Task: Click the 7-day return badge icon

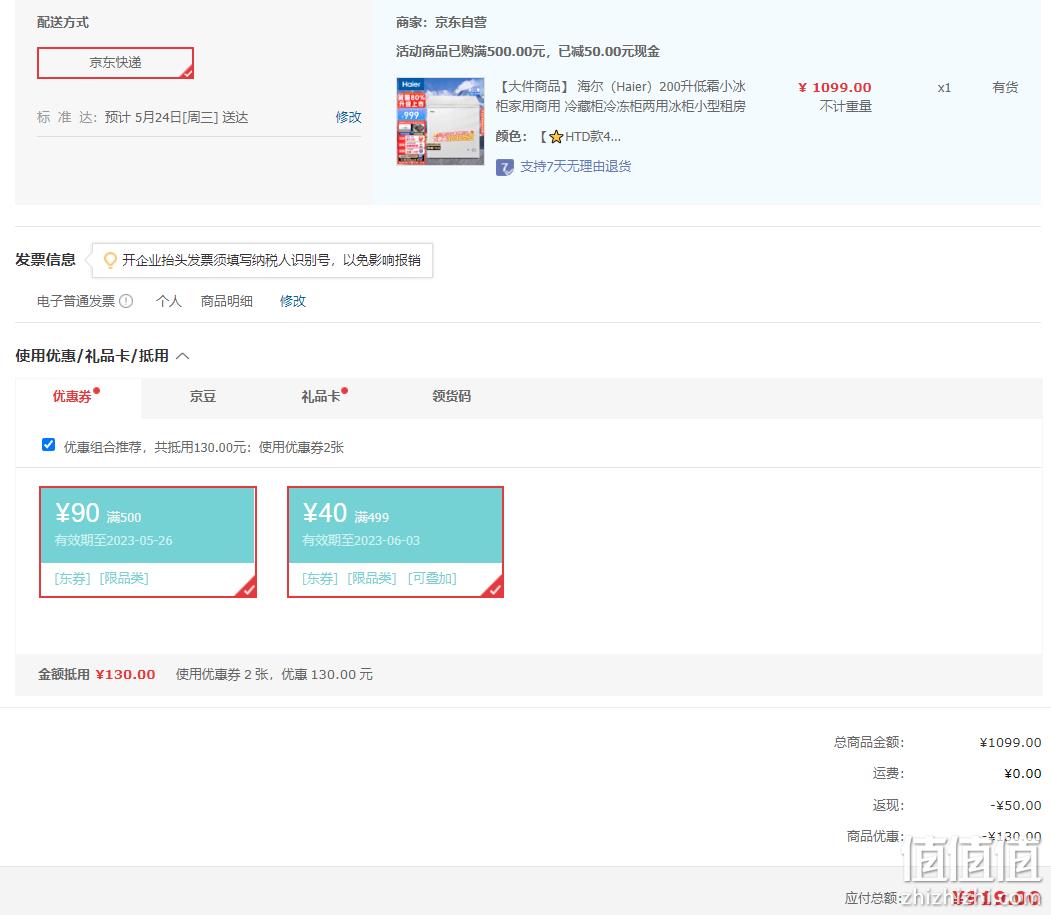Action: coord(505,167)
